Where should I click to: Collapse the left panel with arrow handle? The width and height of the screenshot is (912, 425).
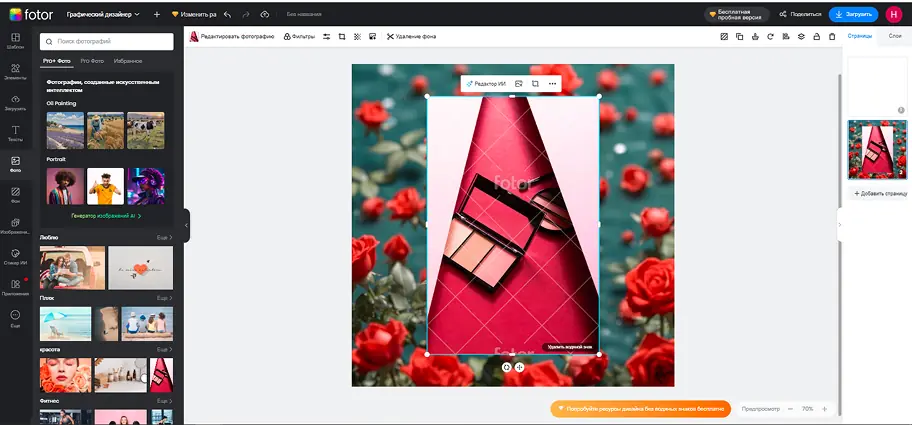click(186, 225)
